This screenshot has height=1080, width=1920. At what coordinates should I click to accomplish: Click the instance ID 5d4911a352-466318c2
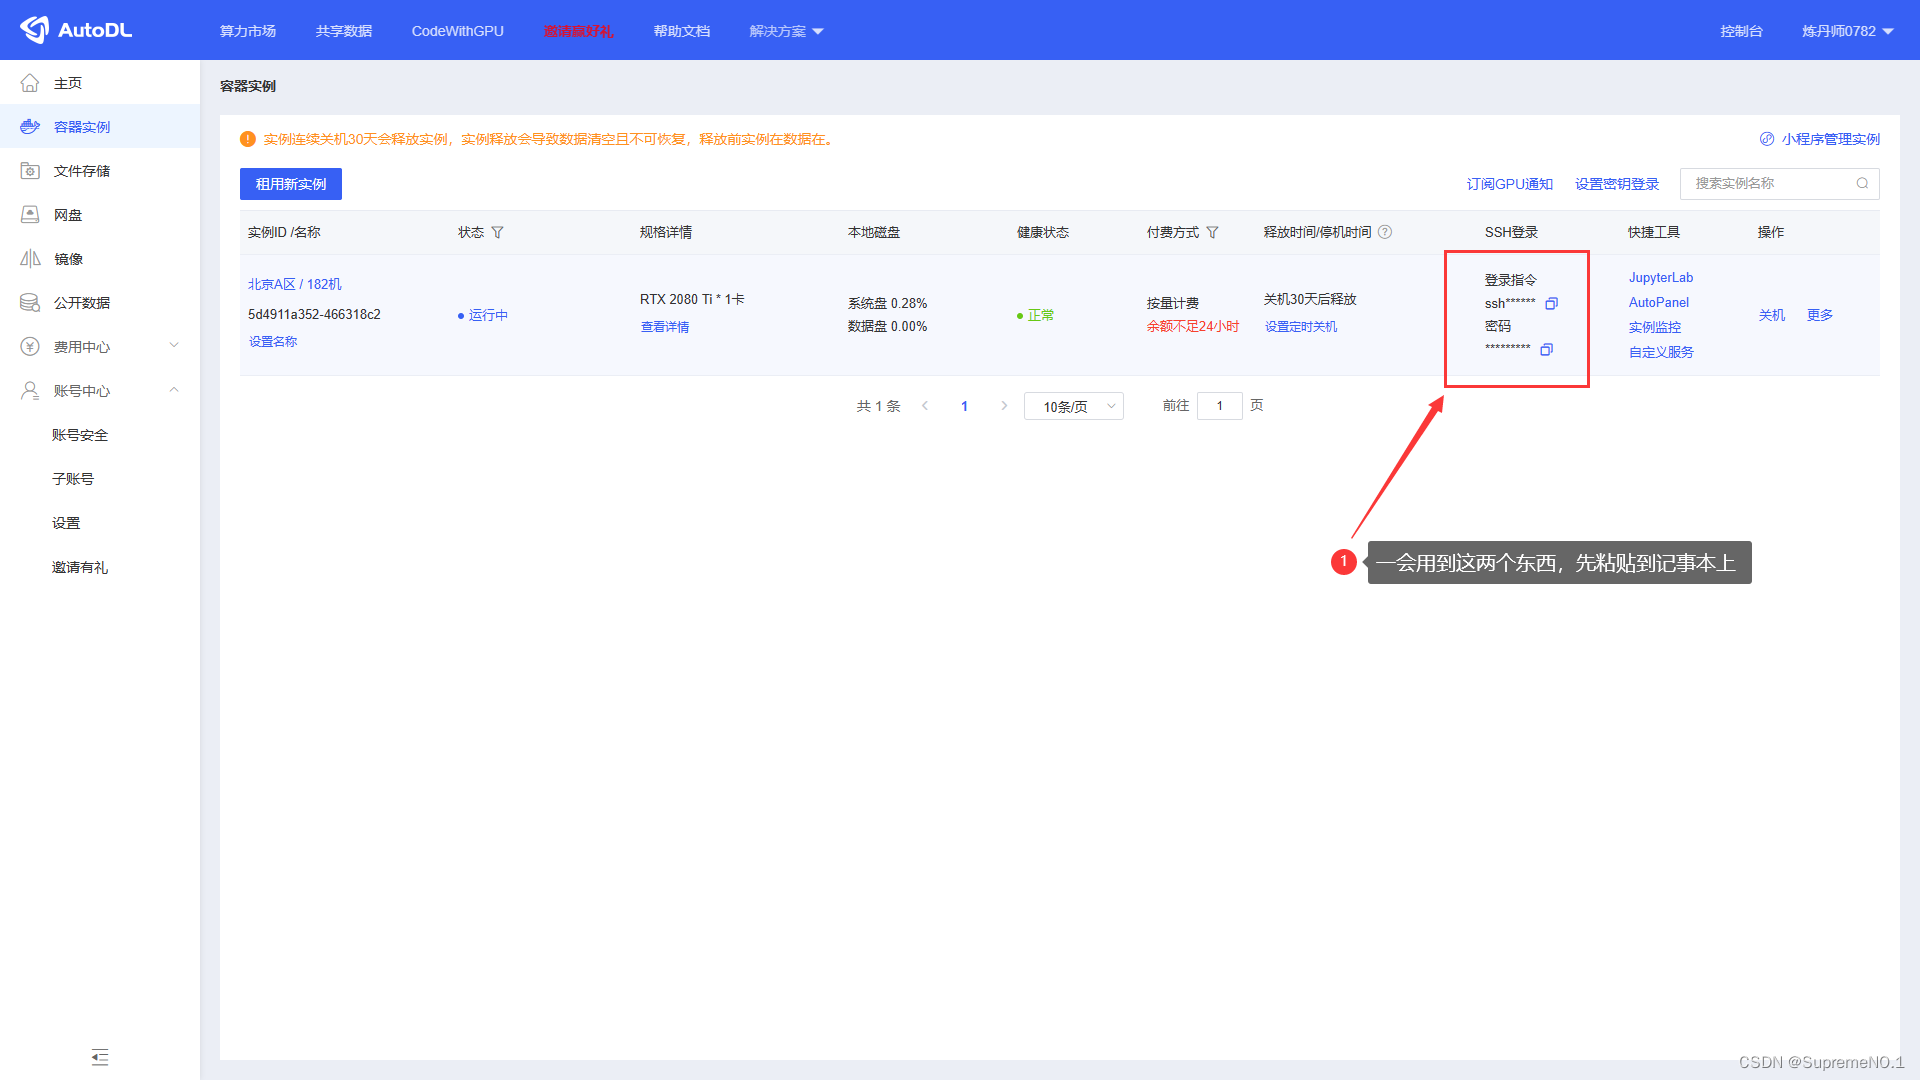pyautogui.click(x=314, y=314)
